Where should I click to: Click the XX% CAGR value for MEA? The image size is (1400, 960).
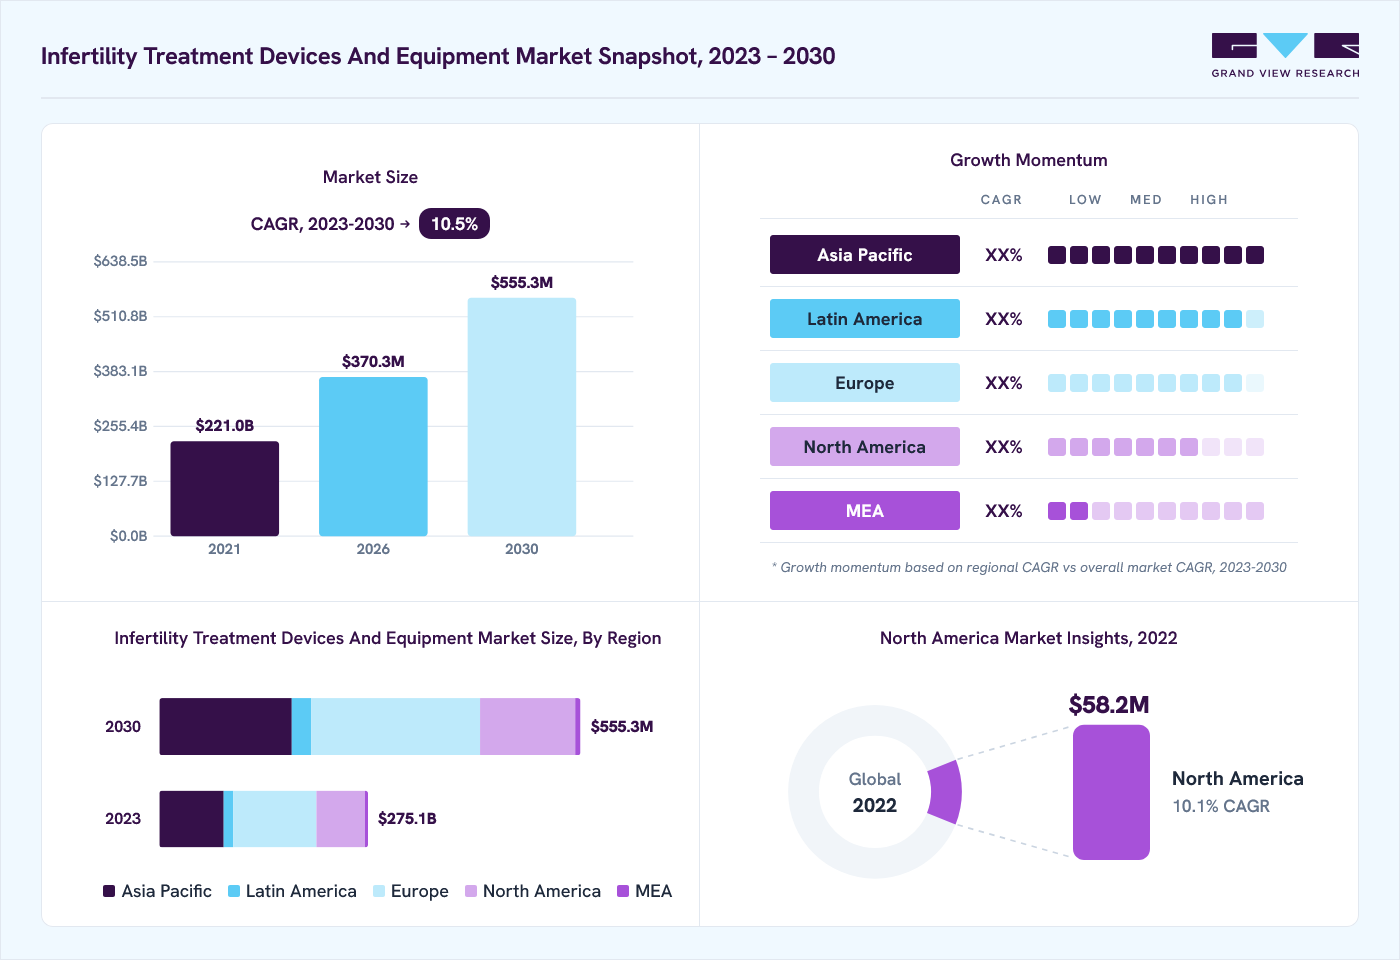coord(1004,511)
